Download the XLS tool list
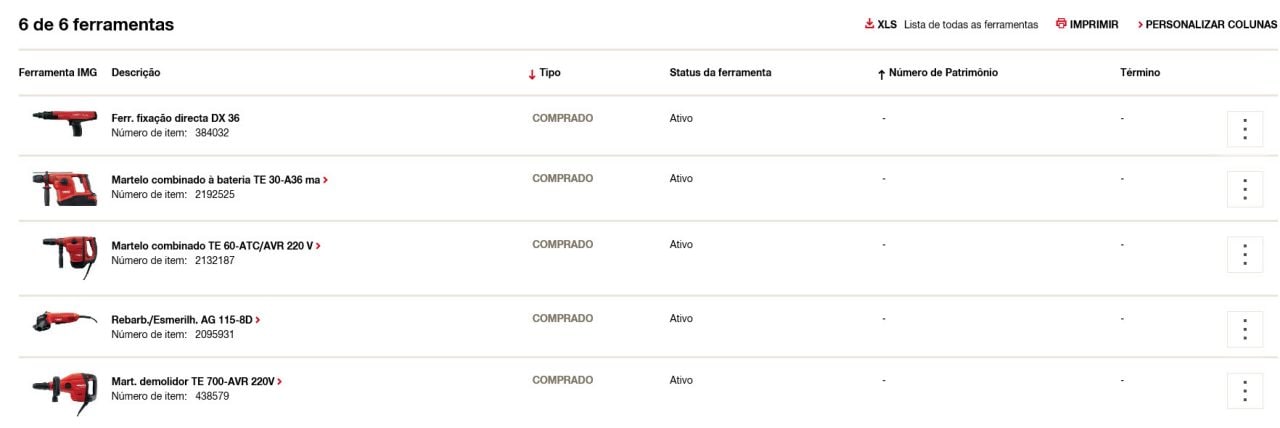1280x428 pixels. [x=881, y=24]
